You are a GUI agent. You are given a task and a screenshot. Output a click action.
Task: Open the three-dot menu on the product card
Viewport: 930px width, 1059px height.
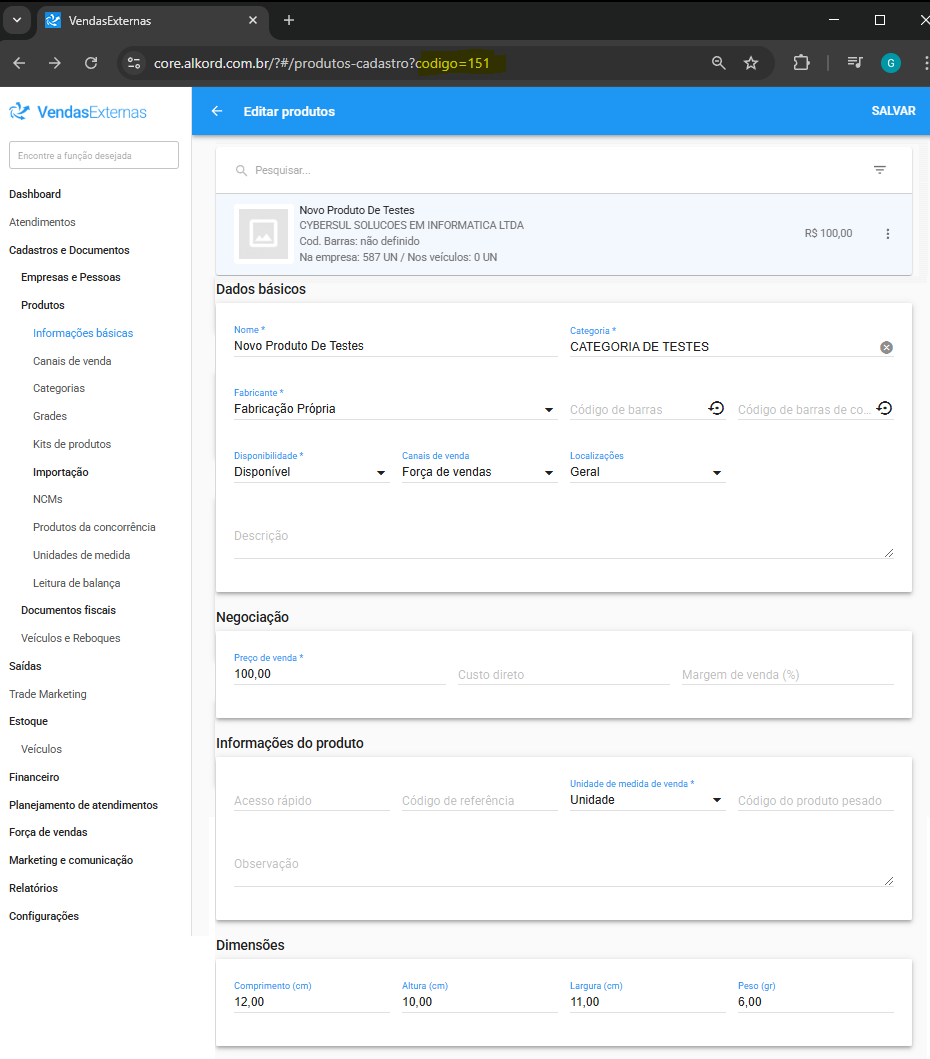887,234
